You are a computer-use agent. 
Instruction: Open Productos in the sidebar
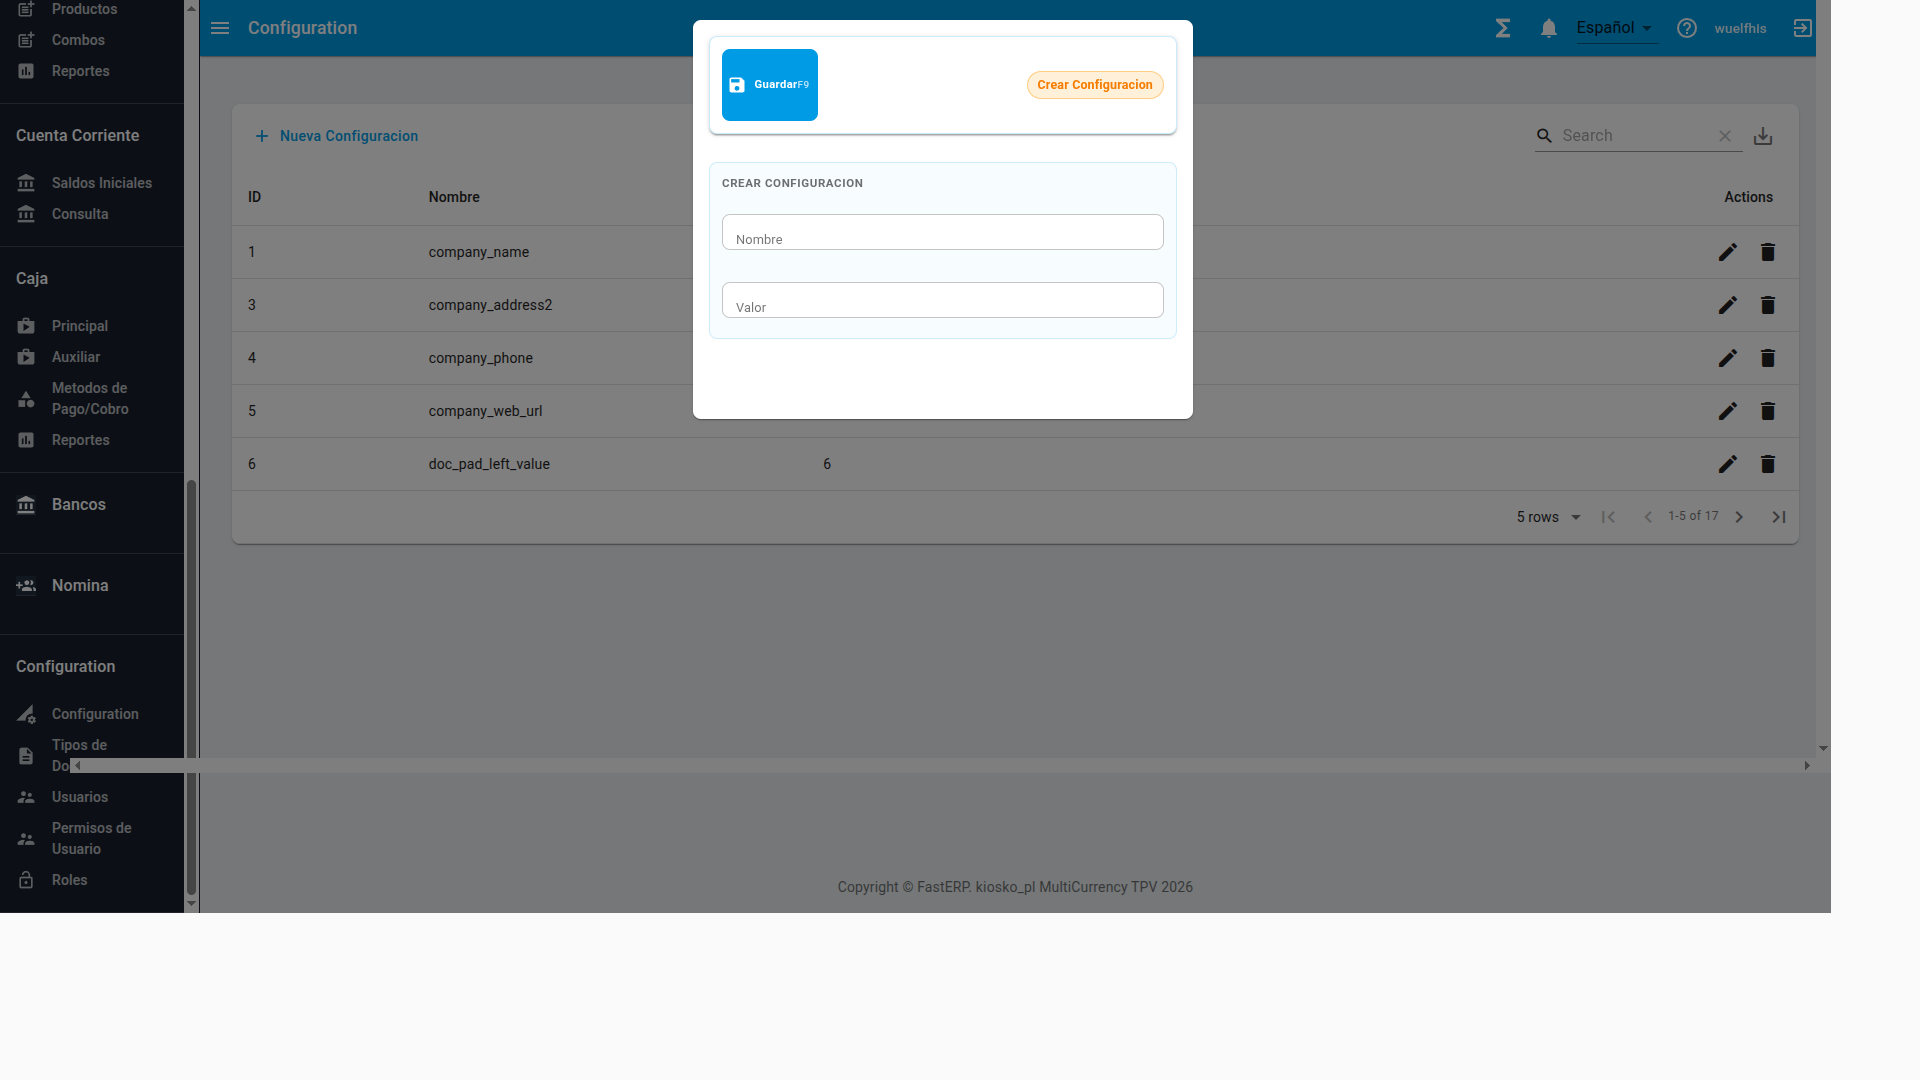(x=84, y=9)
